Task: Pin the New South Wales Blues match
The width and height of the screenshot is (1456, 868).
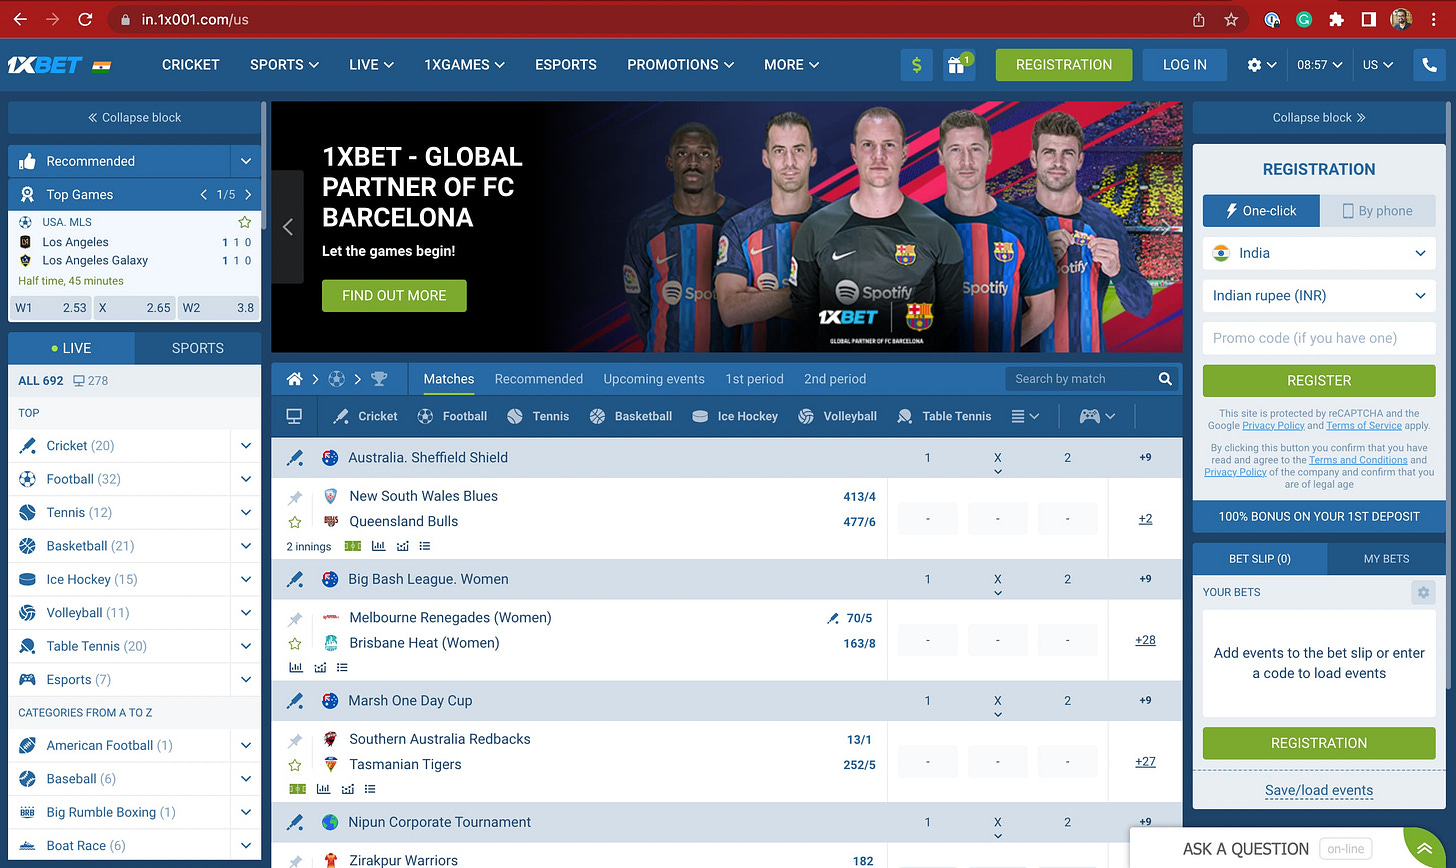Action: [x=295, y=497]
